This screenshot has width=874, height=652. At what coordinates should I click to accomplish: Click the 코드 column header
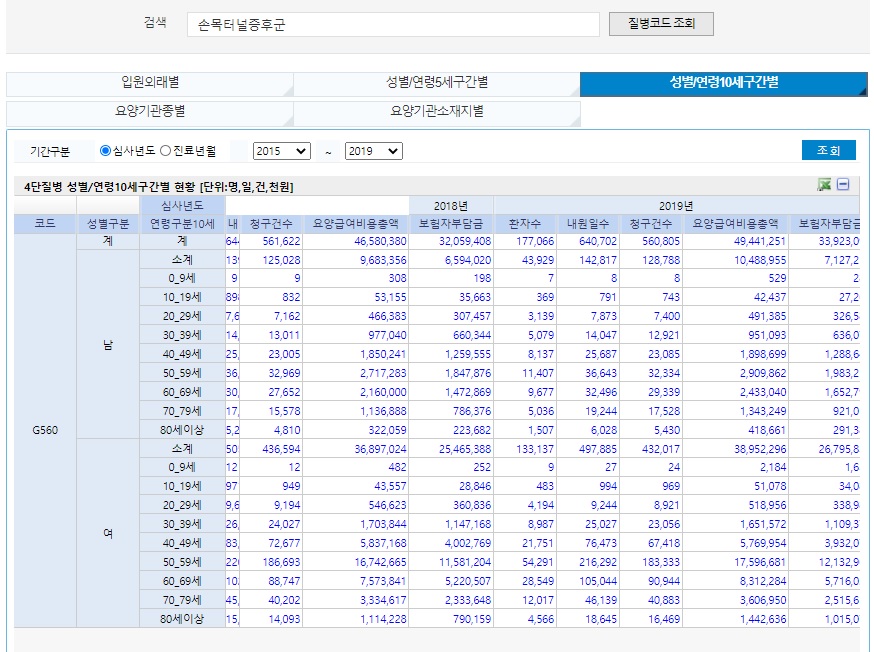[45, 224]
